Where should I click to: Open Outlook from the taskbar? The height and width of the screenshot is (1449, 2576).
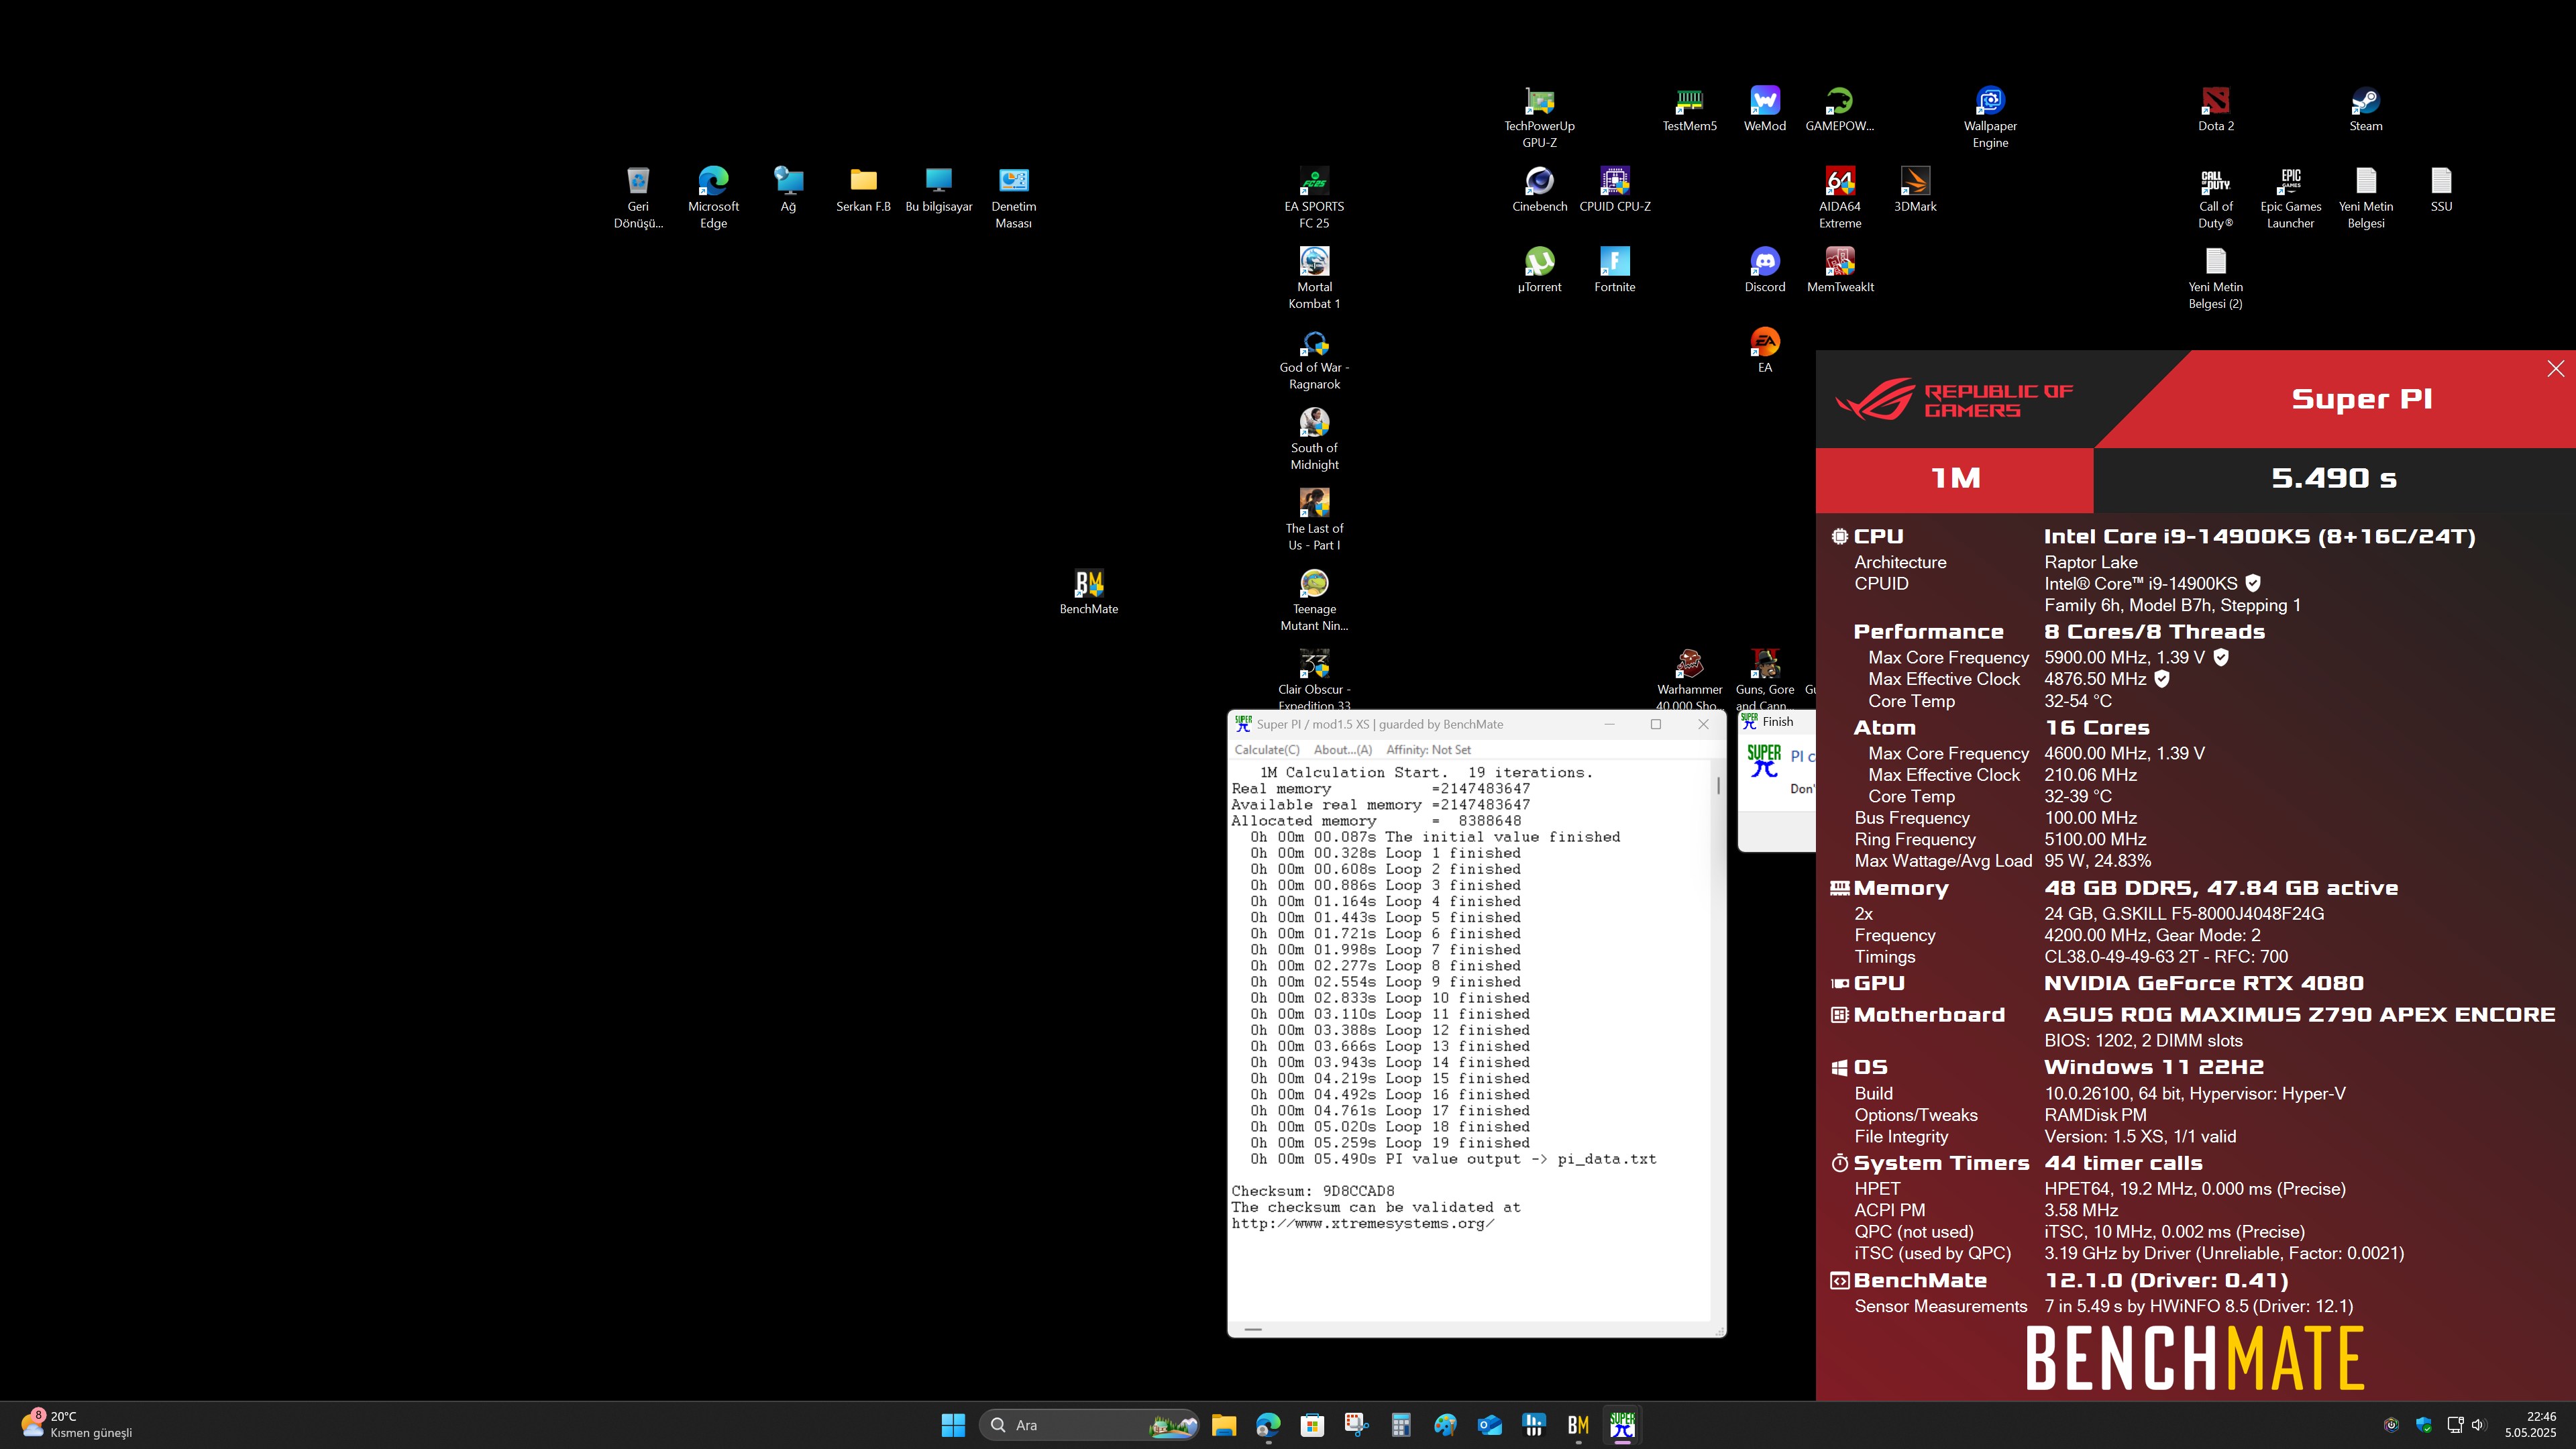pos(1490,1425)
